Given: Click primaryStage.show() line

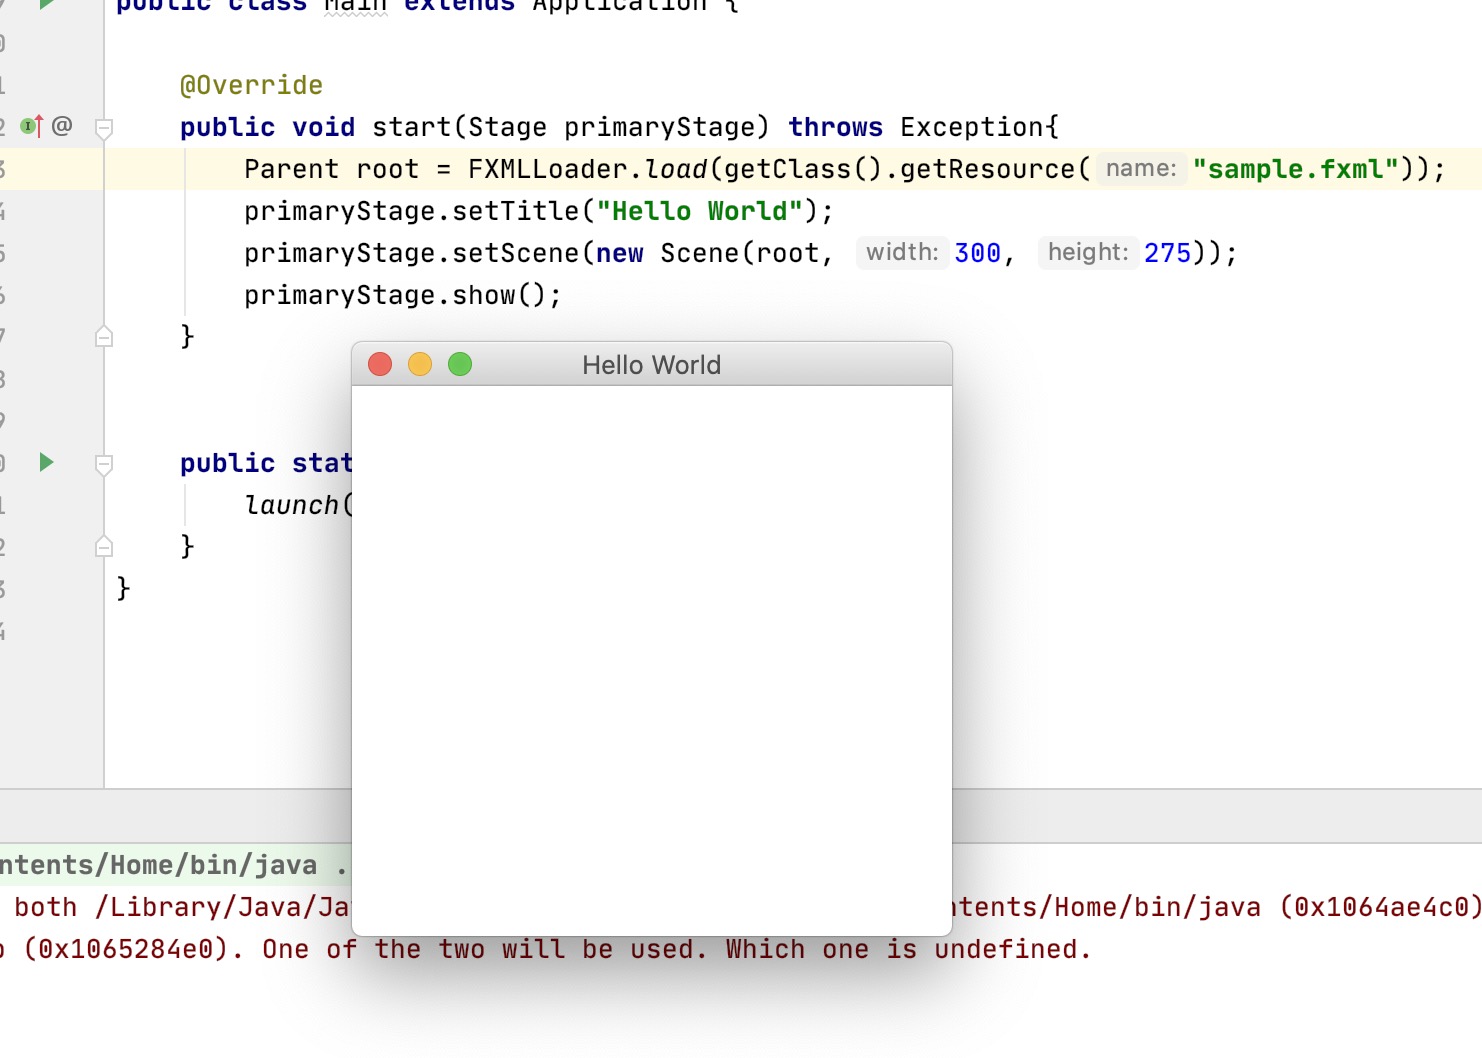Looking at the screenshot, I should (403, 295).
